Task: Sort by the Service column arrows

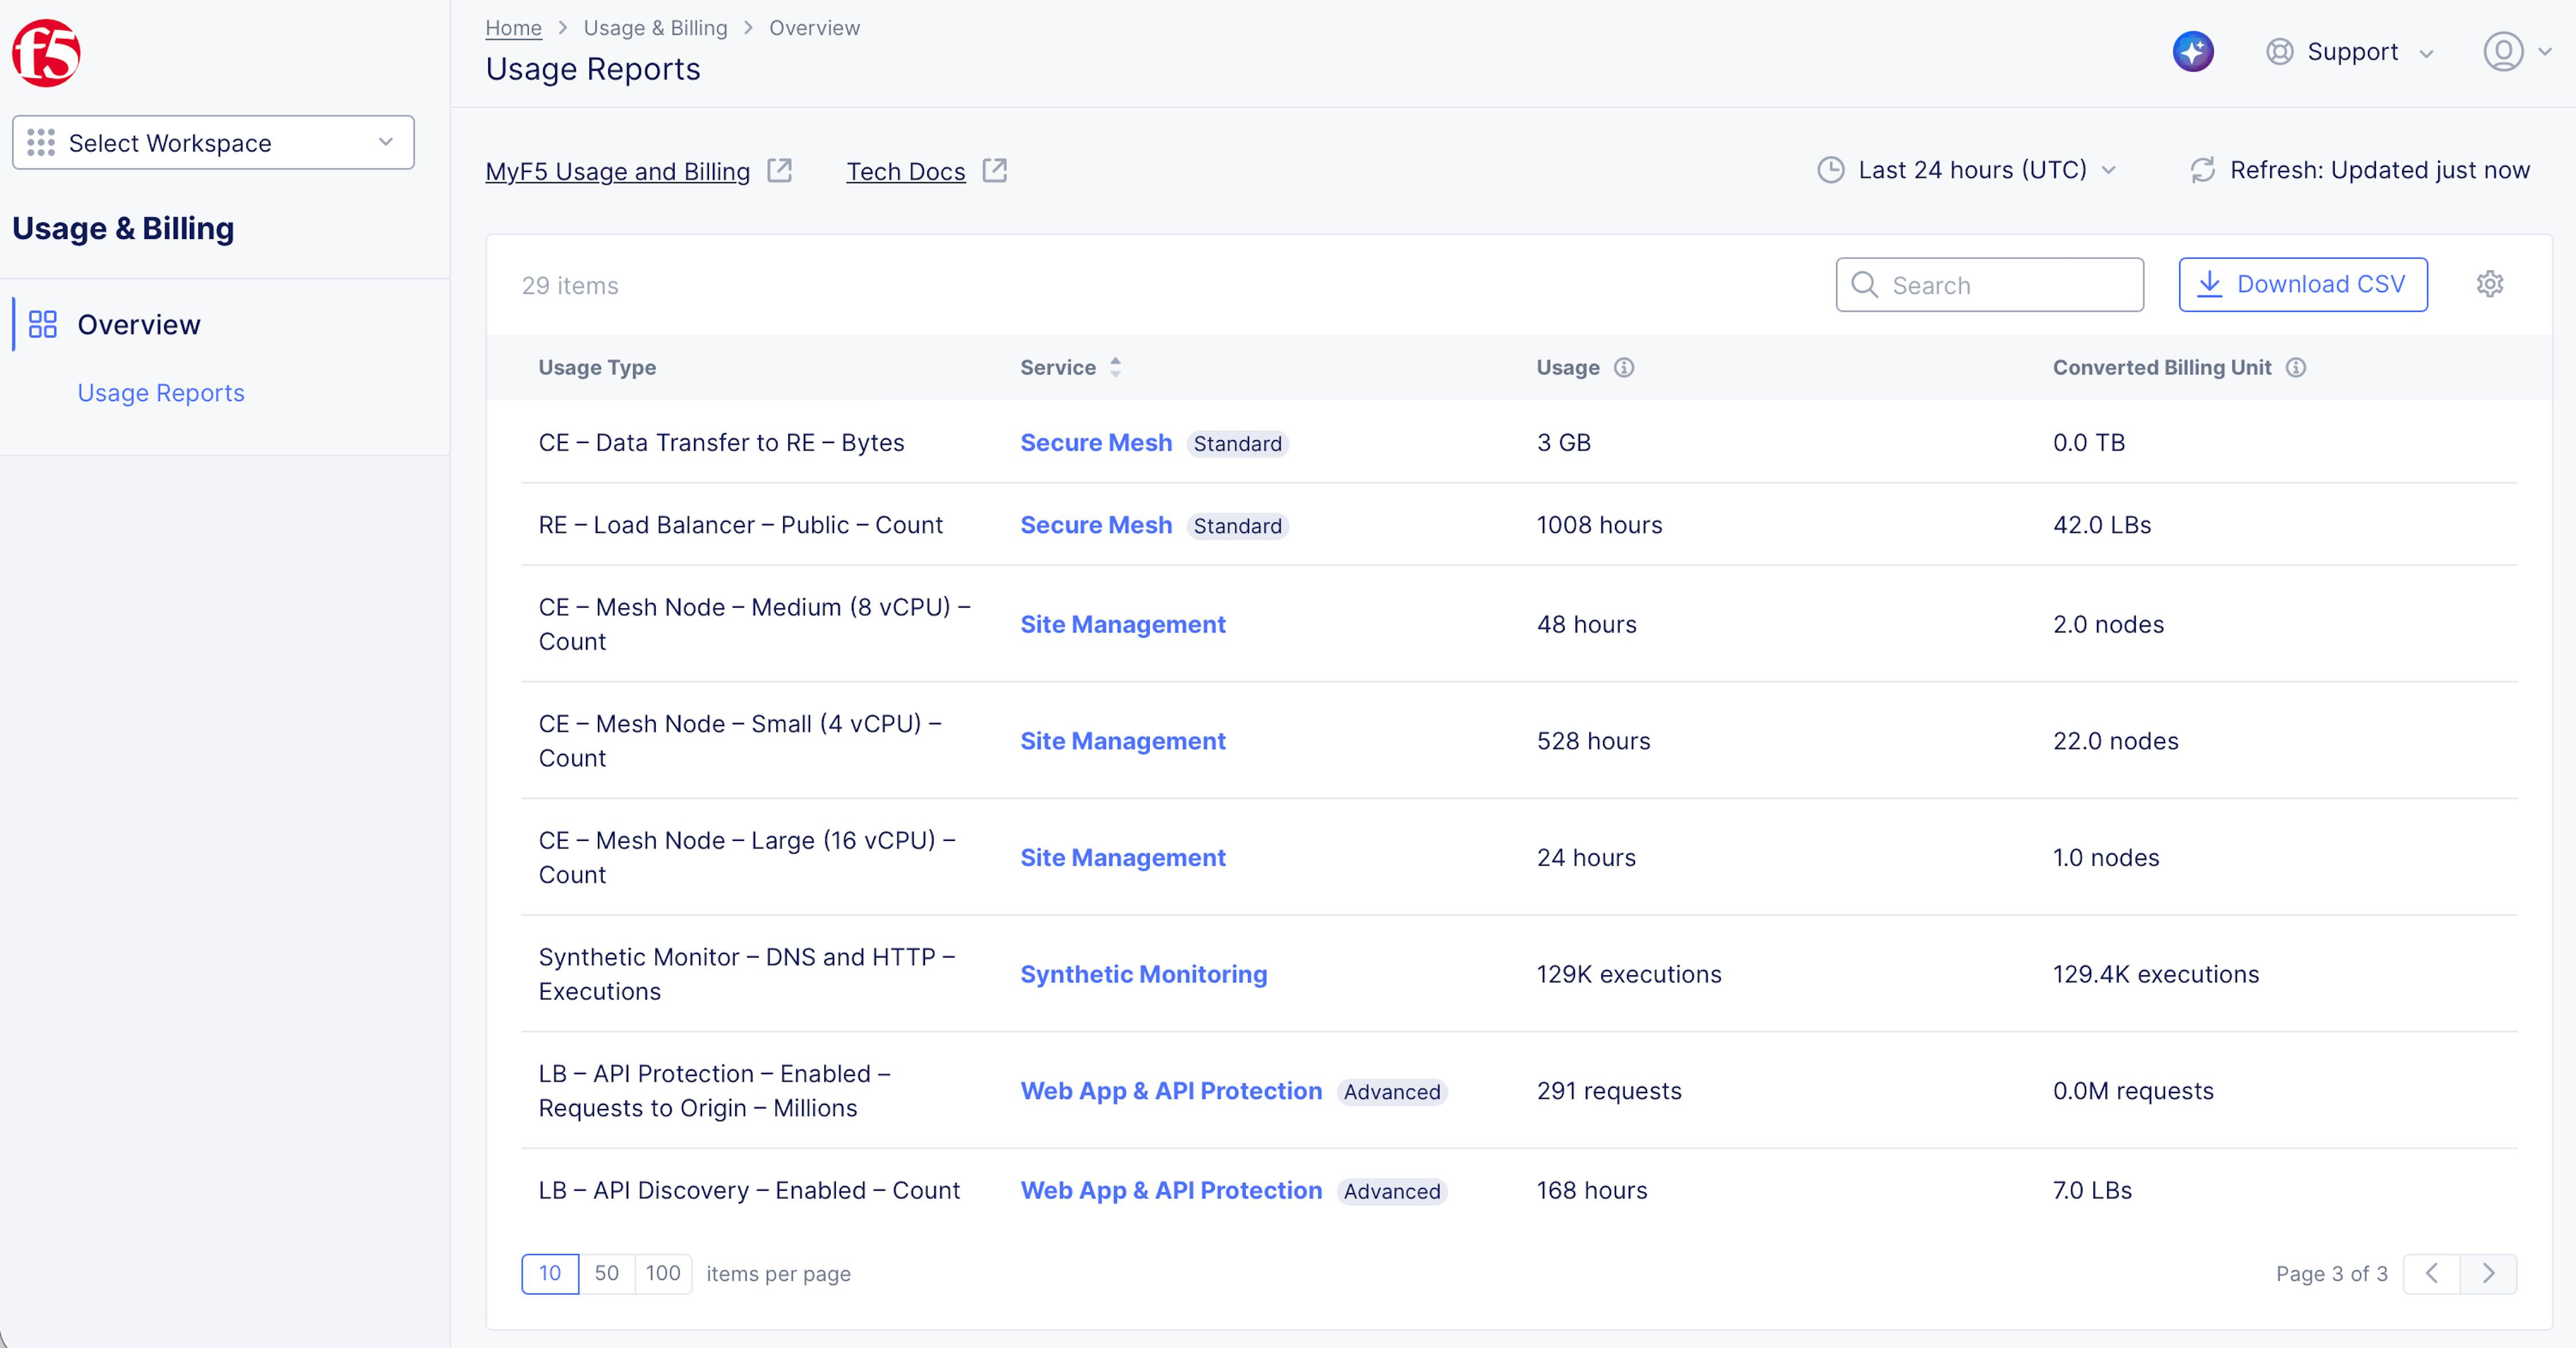Action: [1115, 368]
